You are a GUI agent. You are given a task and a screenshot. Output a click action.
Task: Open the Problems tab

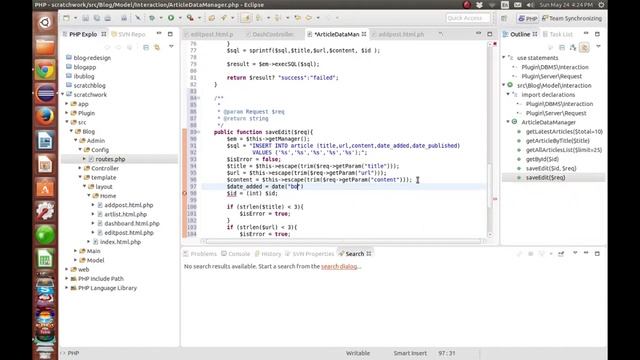tap(200, 254)
